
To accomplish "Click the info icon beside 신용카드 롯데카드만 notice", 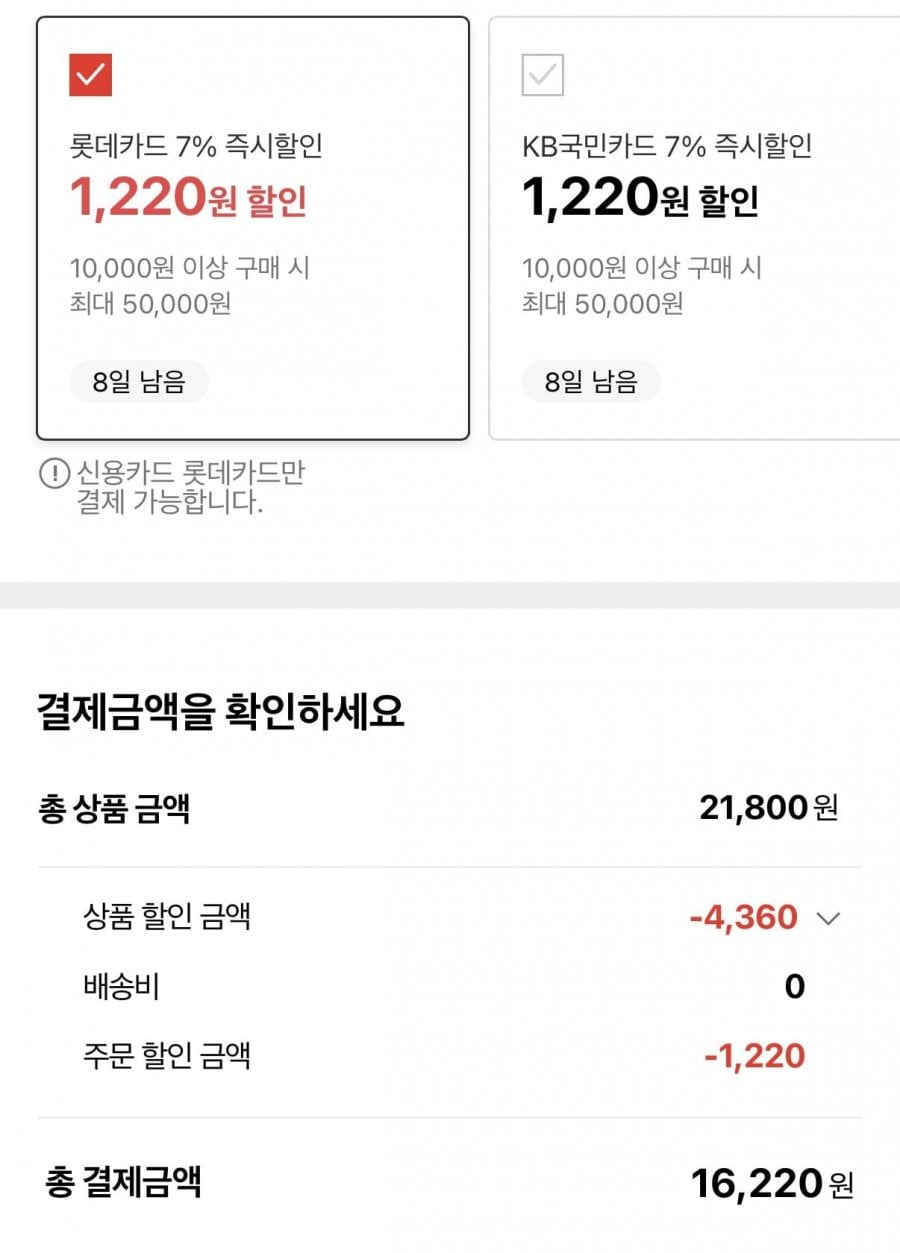I will click(53, 474).
